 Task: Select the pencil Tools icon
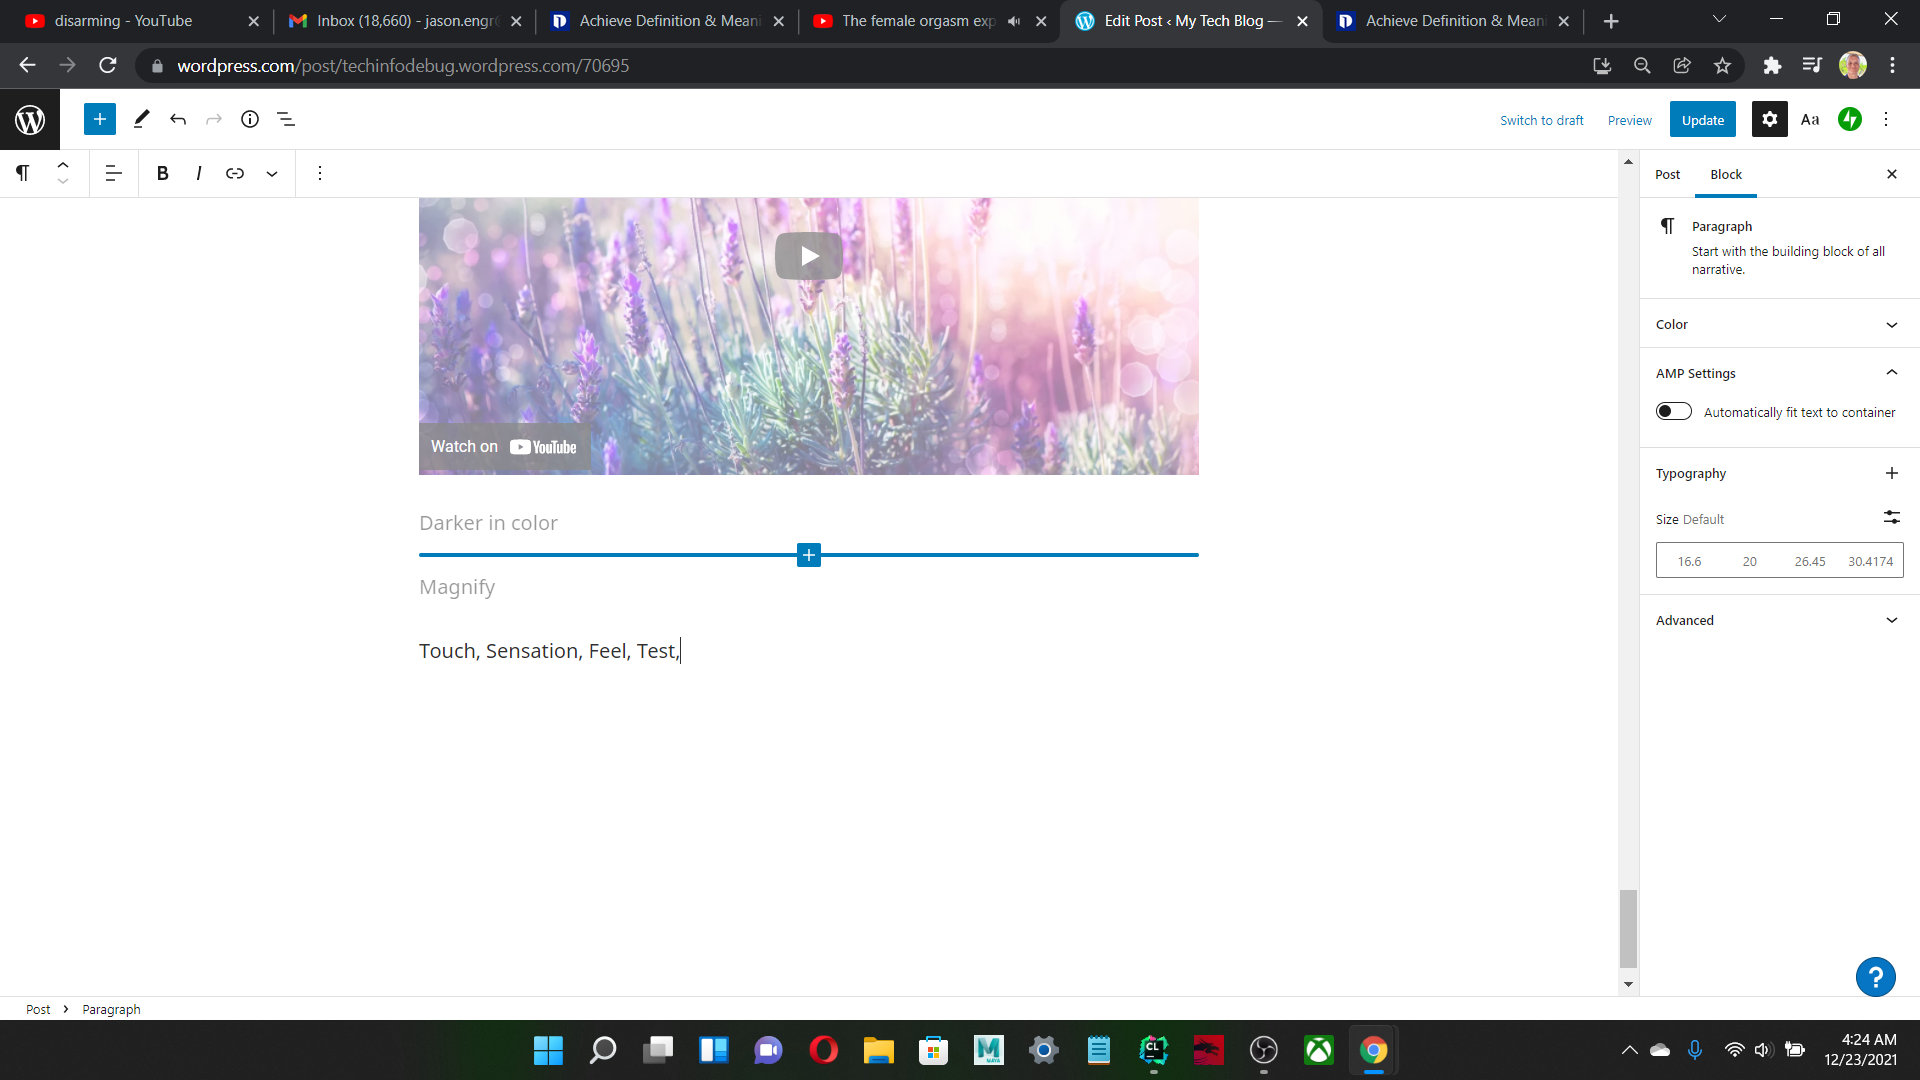(x=141, y=119)
